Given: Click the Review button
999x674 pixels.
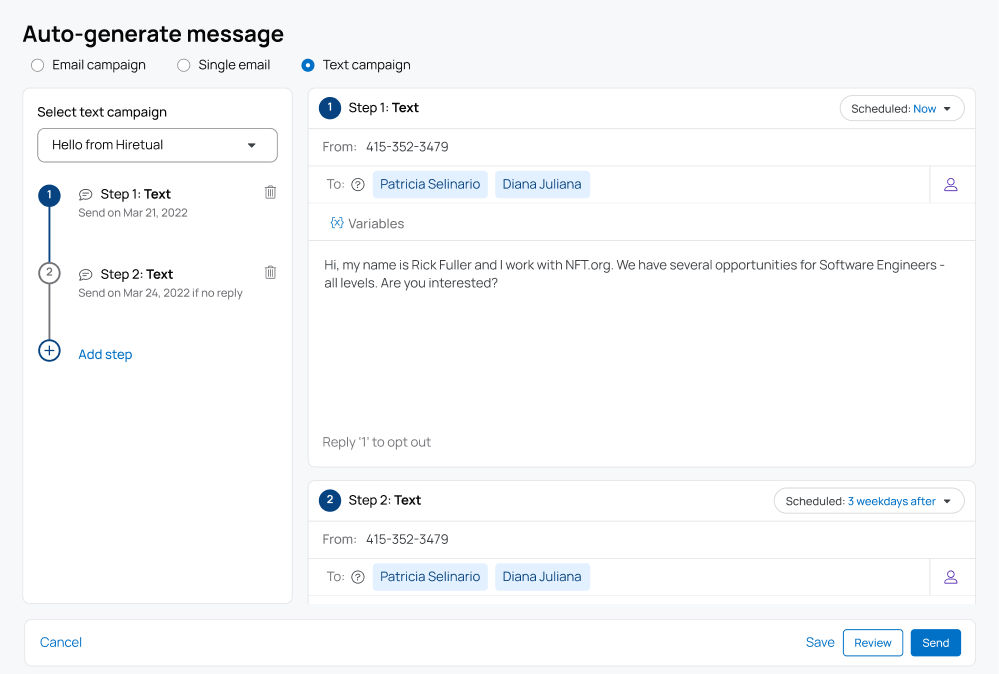Looking at the screenshot, I should 872,643.
